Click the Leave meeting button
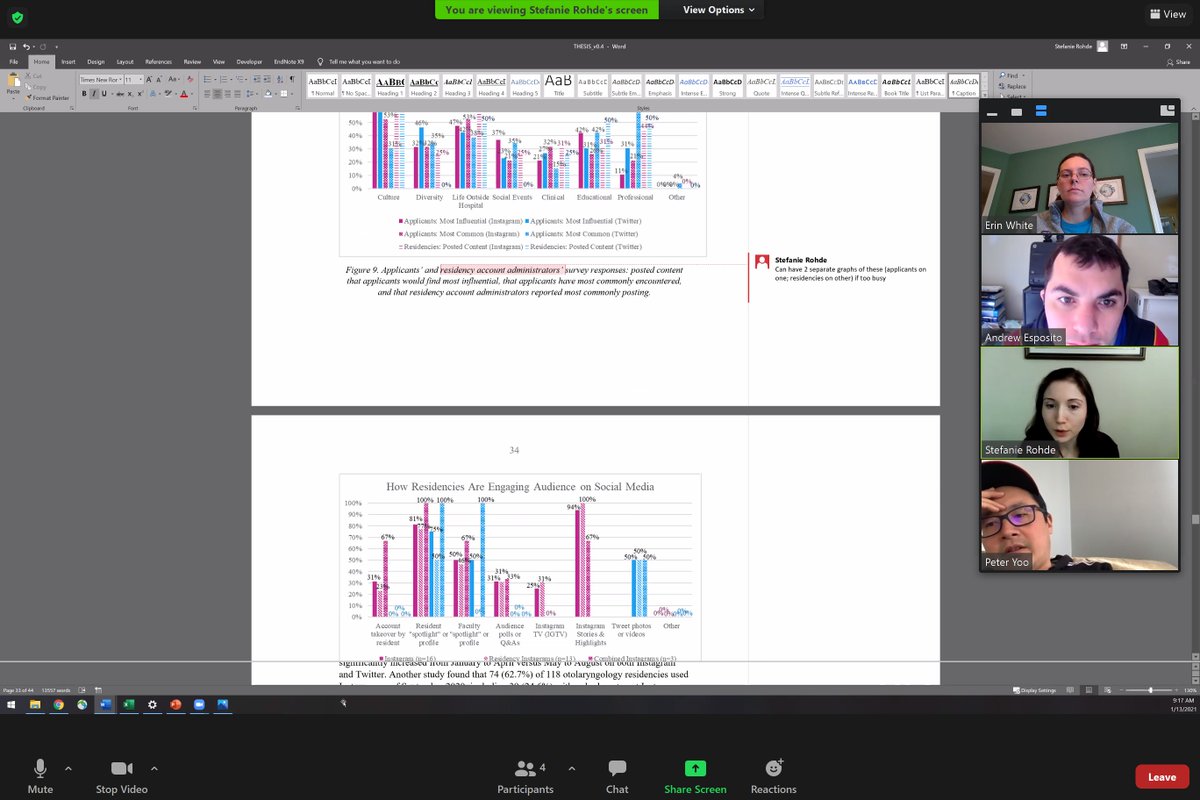Screen dimensions: 1200x800 click(x=1161, y=776)
